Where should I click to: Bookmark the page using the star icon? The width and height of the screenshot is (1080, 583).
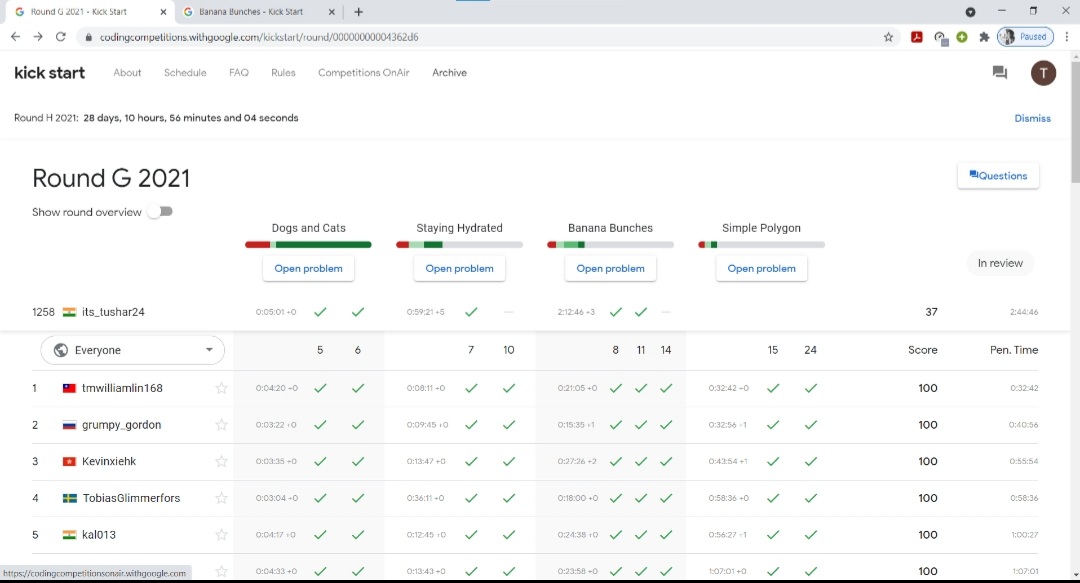pyautogui.click(x=888, y=36)
